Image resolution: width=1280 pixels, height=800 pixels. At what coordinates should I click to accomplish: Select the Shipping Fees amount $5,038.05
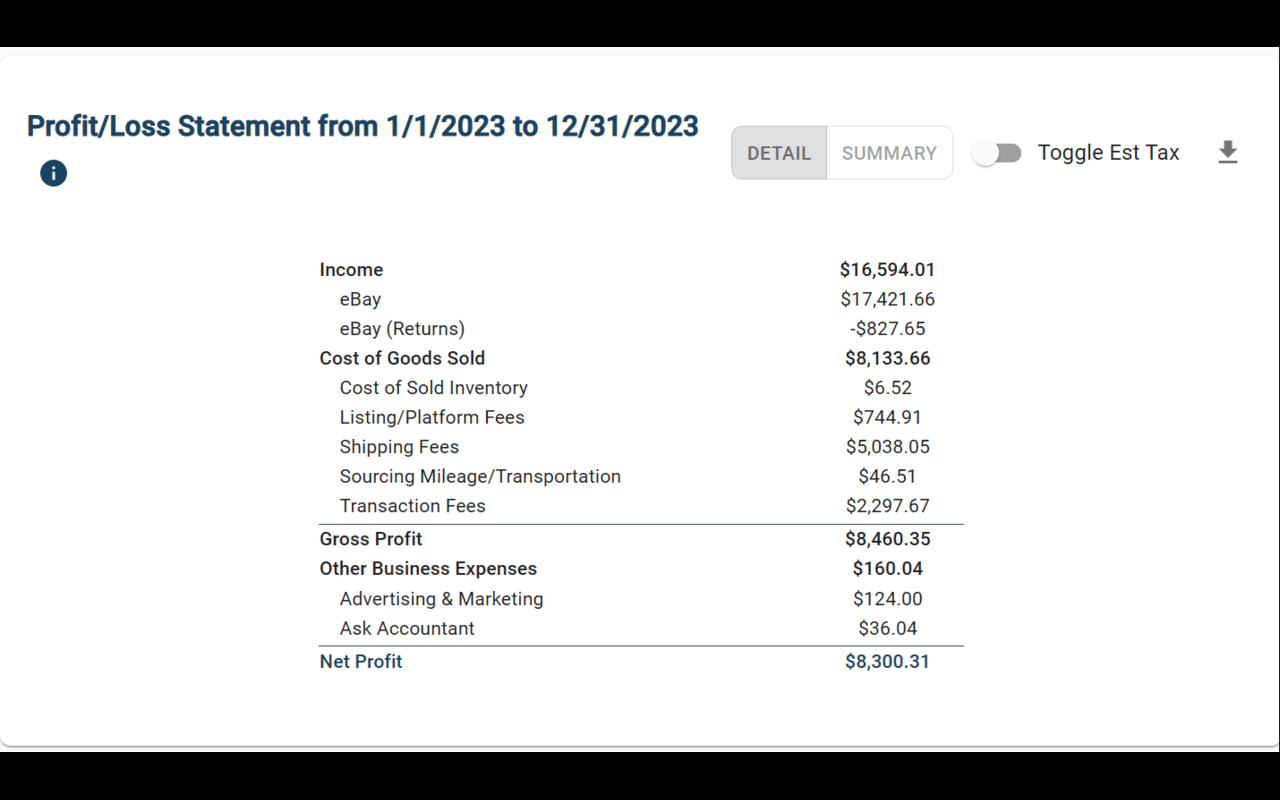pos(887,447)
